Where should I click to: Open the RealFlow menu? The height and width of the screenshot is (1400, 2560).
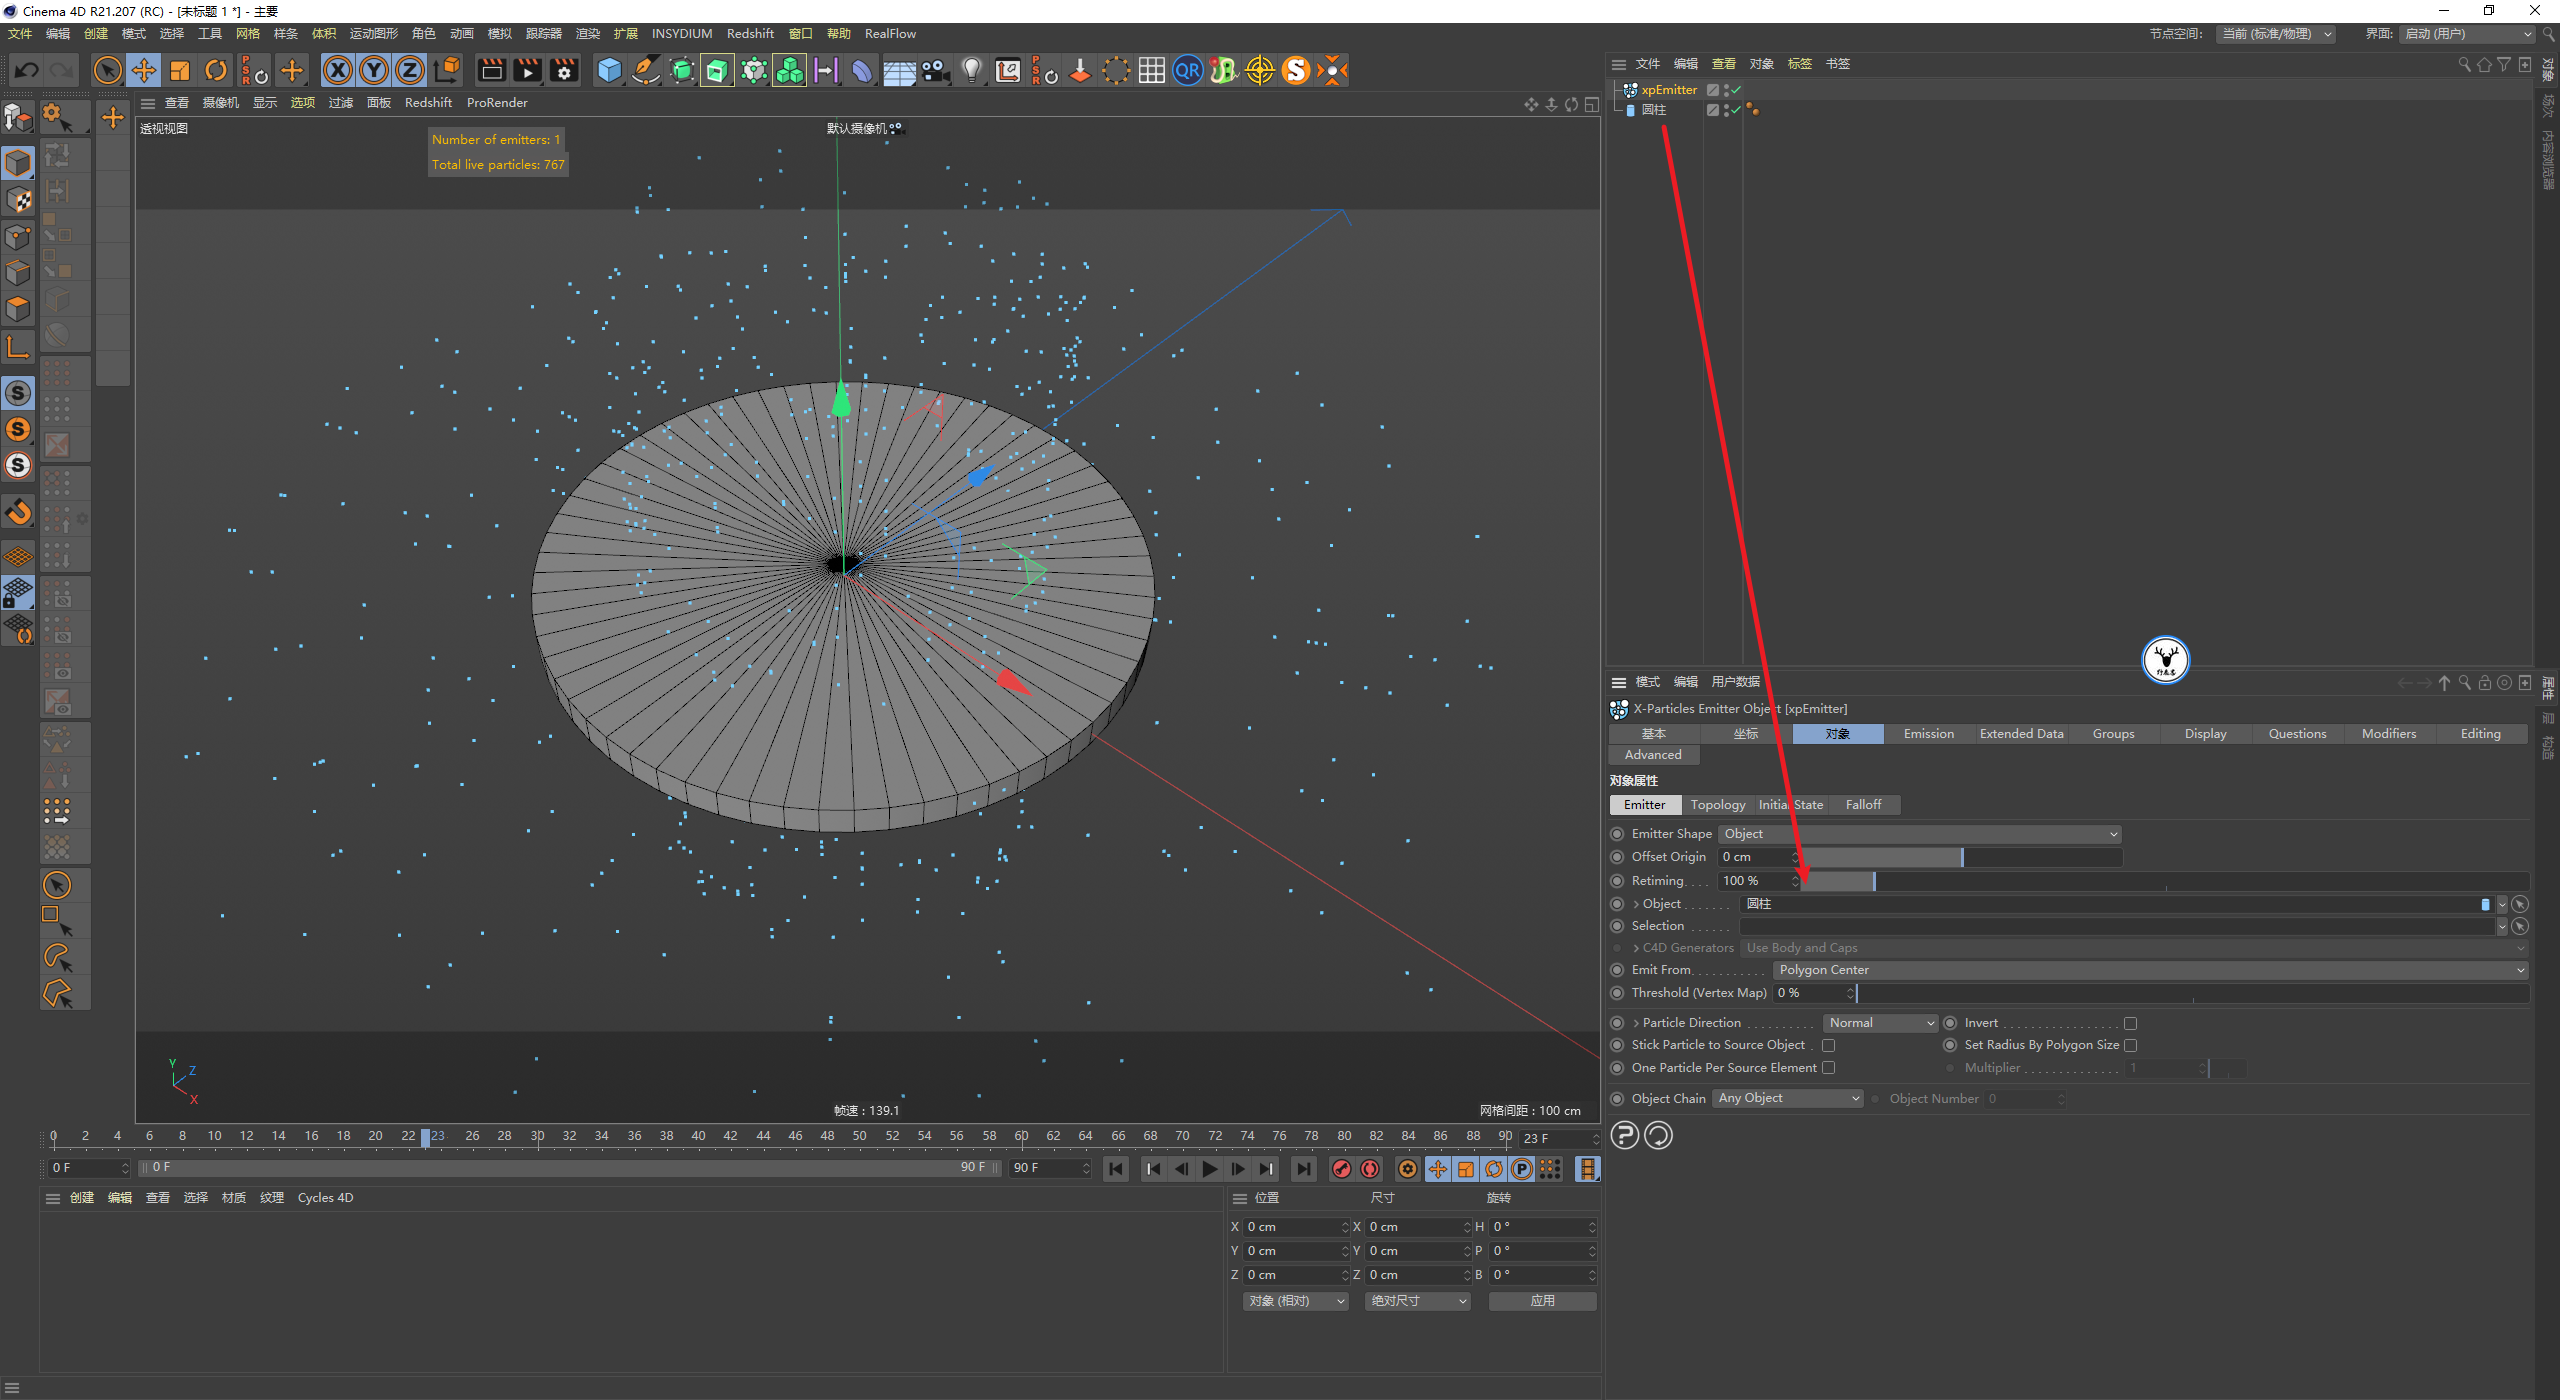tap(890, 33)
